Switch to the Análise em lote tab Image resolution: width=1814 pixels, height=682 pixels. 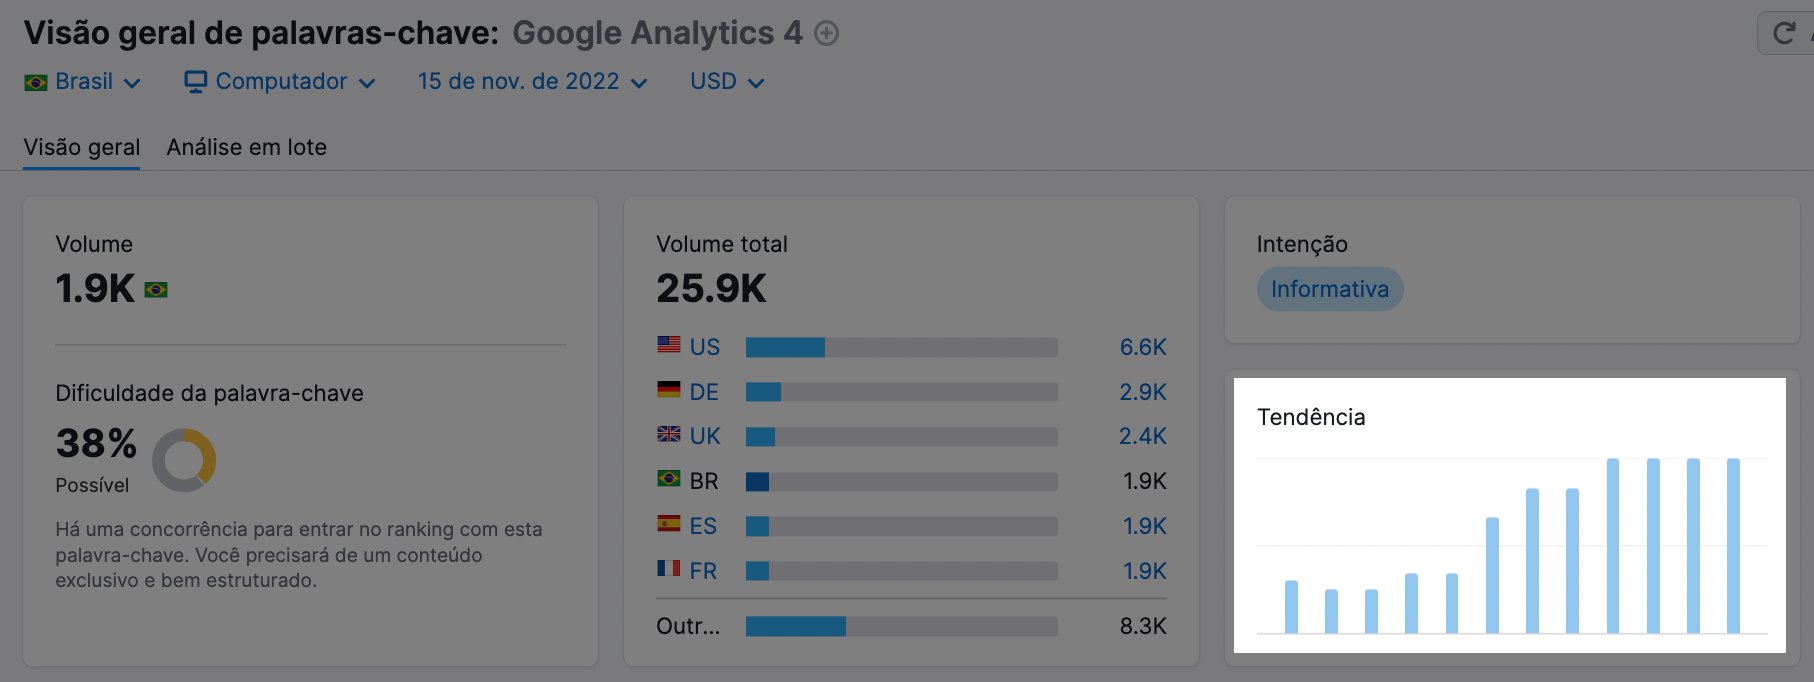(246, 147)
